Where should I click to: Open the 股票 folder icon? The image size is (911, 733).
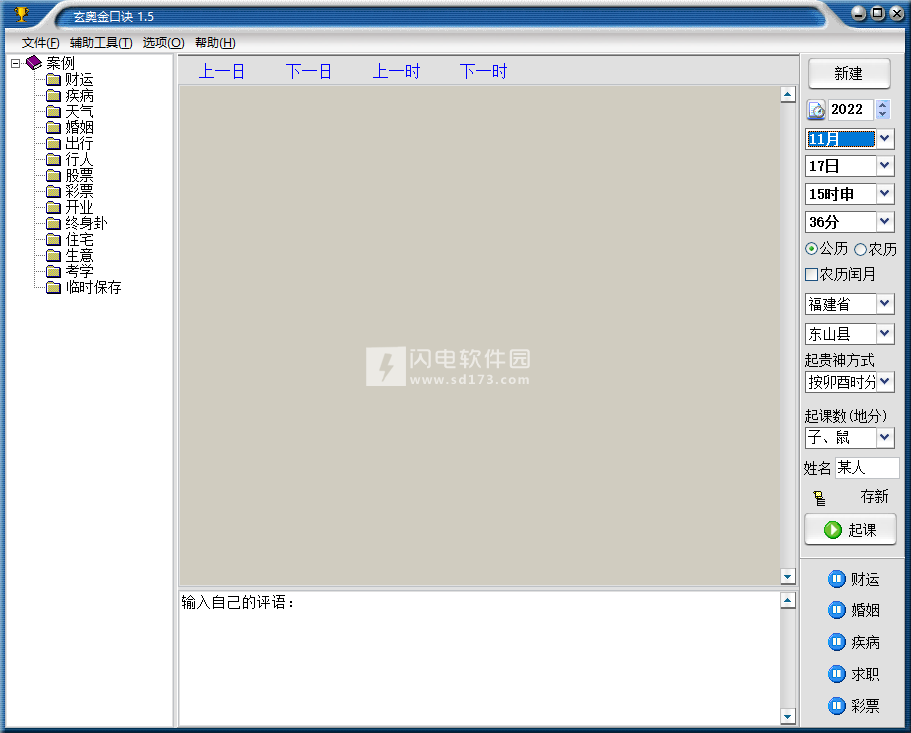[x=53, y=175]
